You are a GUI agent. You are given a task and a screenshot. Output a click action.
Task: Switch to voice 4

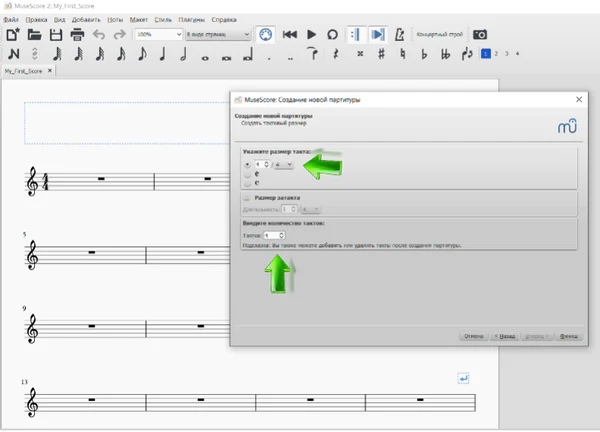point(517,54)
